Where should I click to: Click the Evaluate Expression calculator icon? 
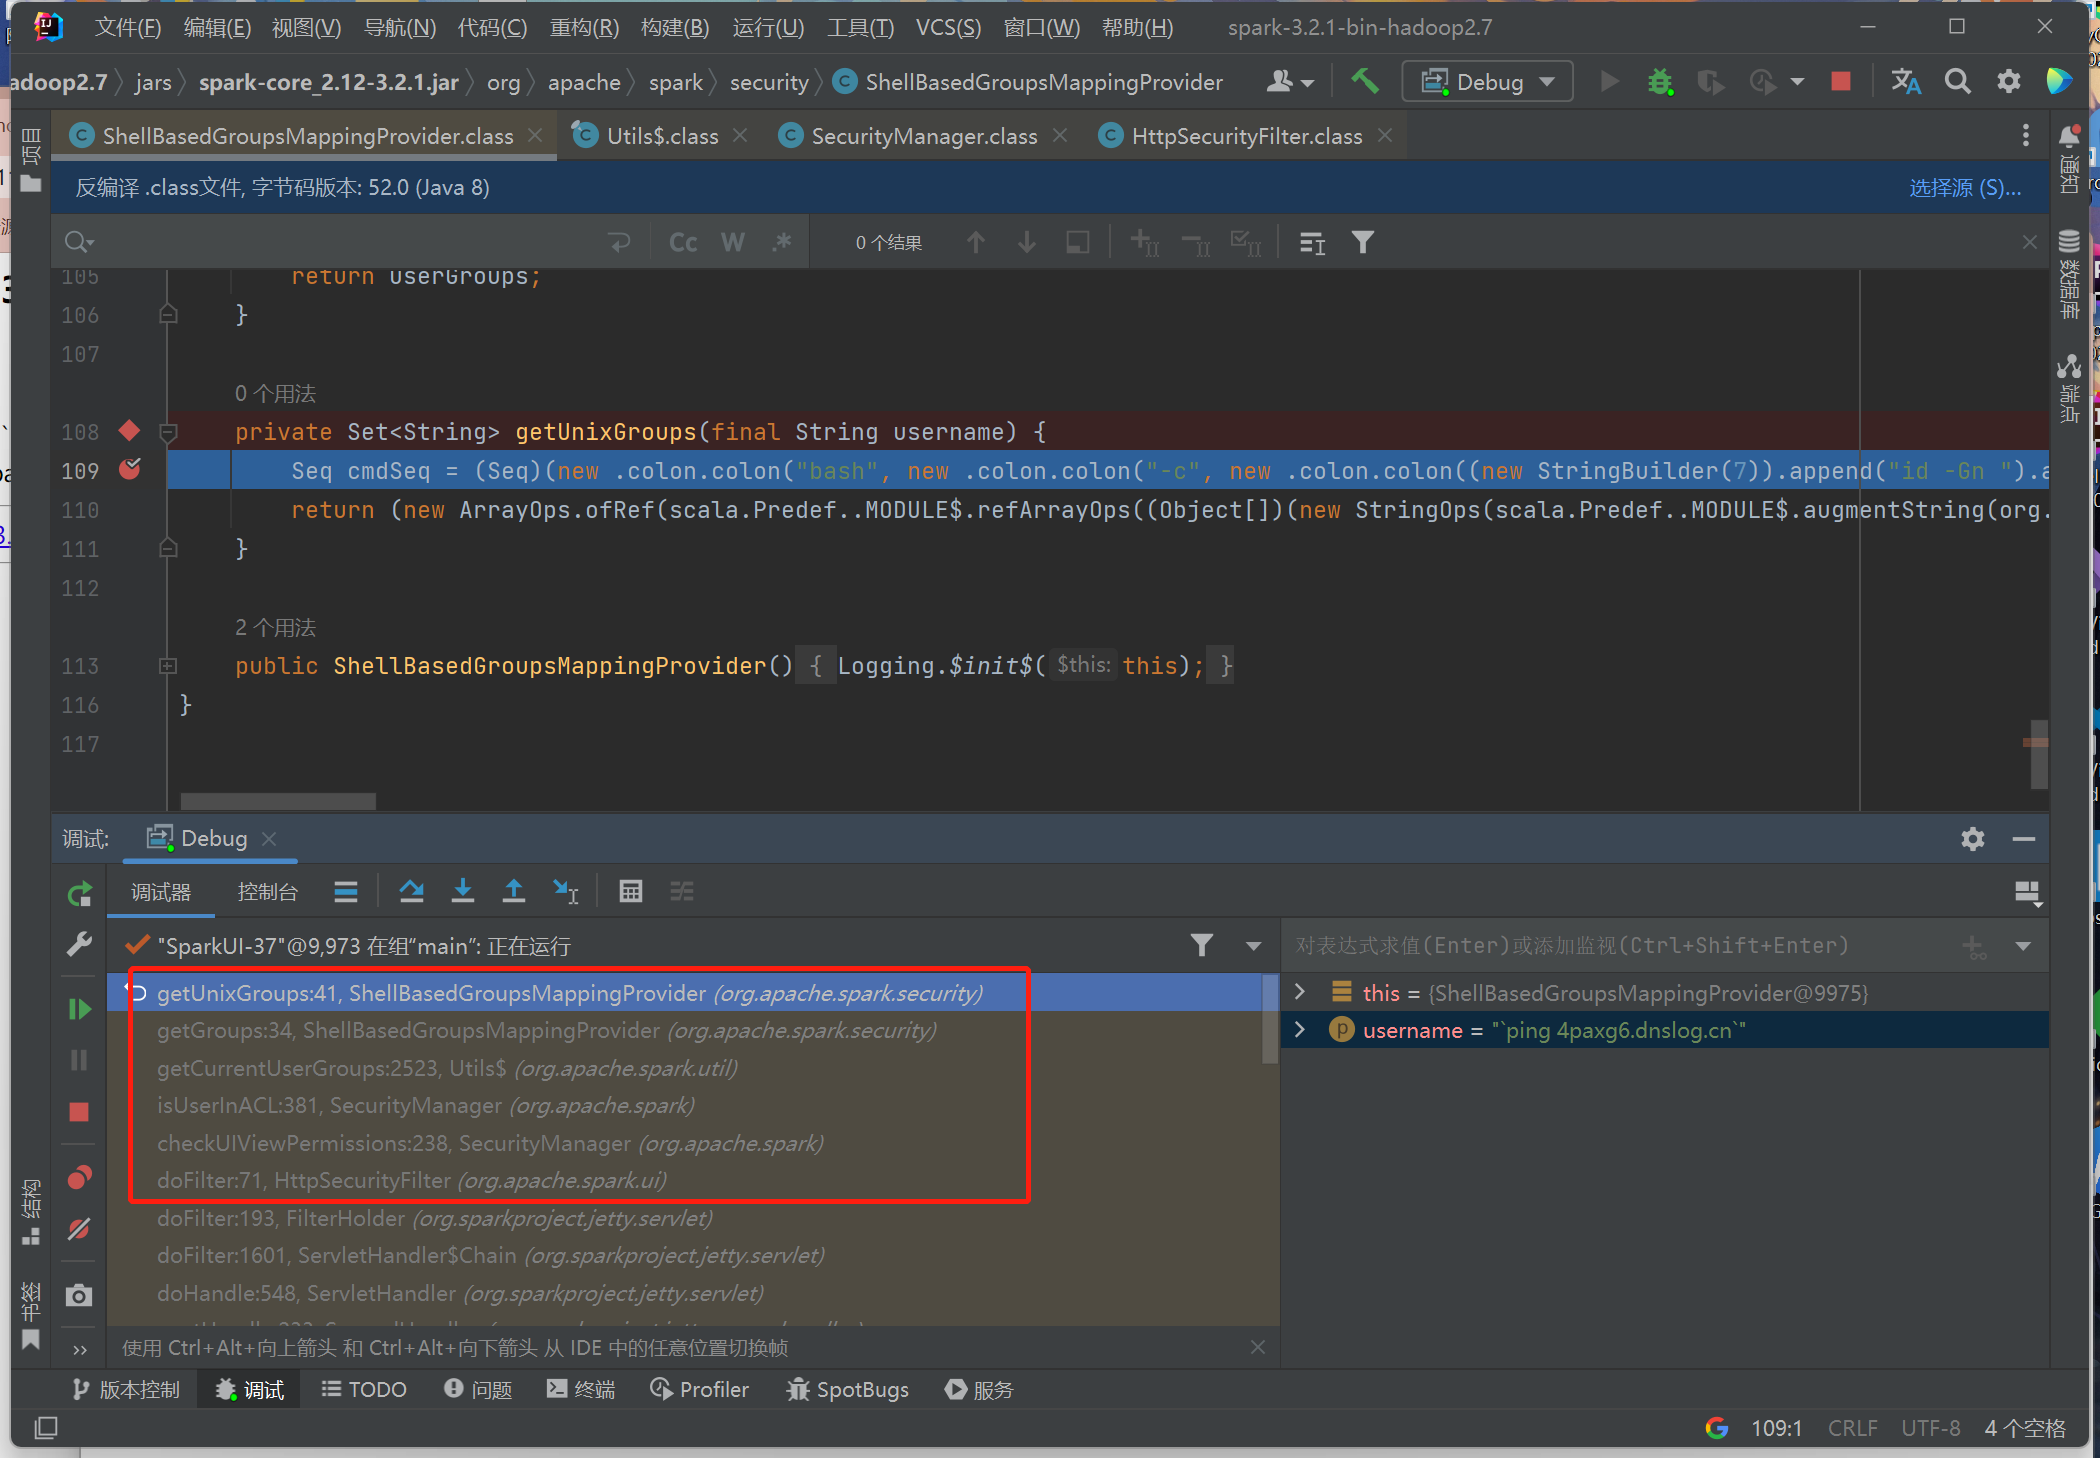click(630, 891)
